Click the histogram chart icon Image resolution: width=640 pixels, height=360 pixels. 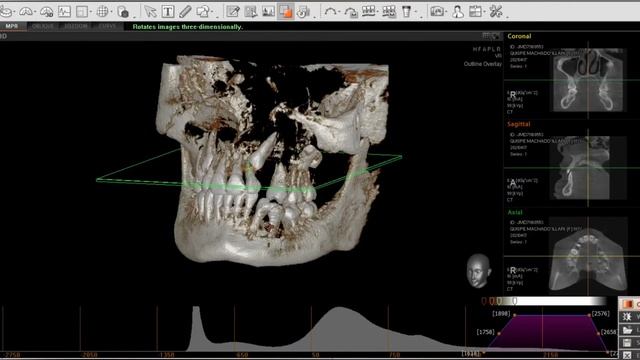(268, 11)
